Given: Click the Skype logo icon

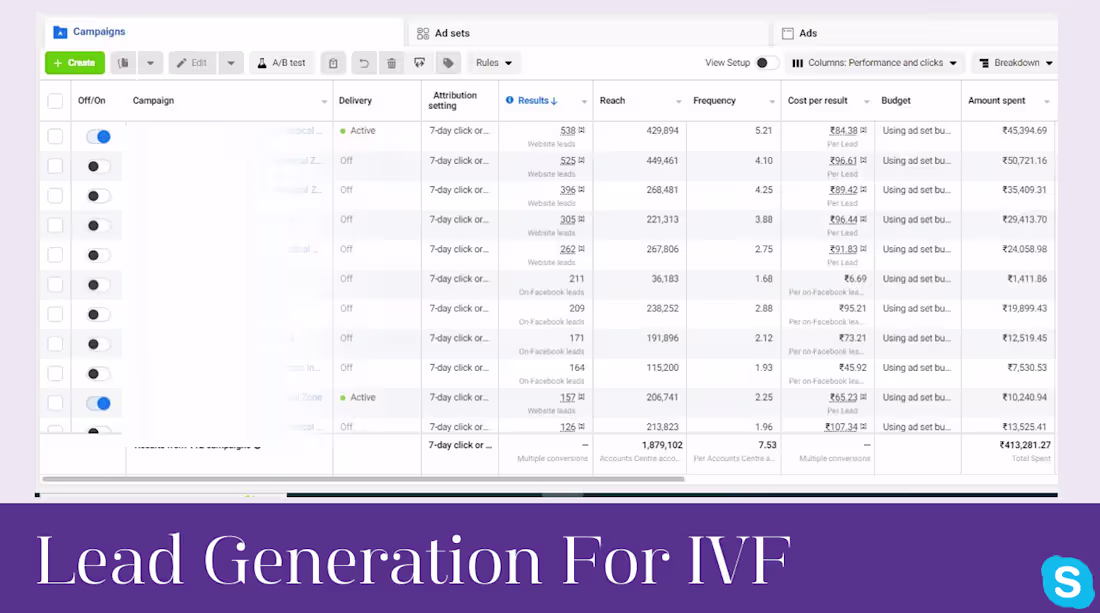Looking at the screenshot, I should point(1067,581).
